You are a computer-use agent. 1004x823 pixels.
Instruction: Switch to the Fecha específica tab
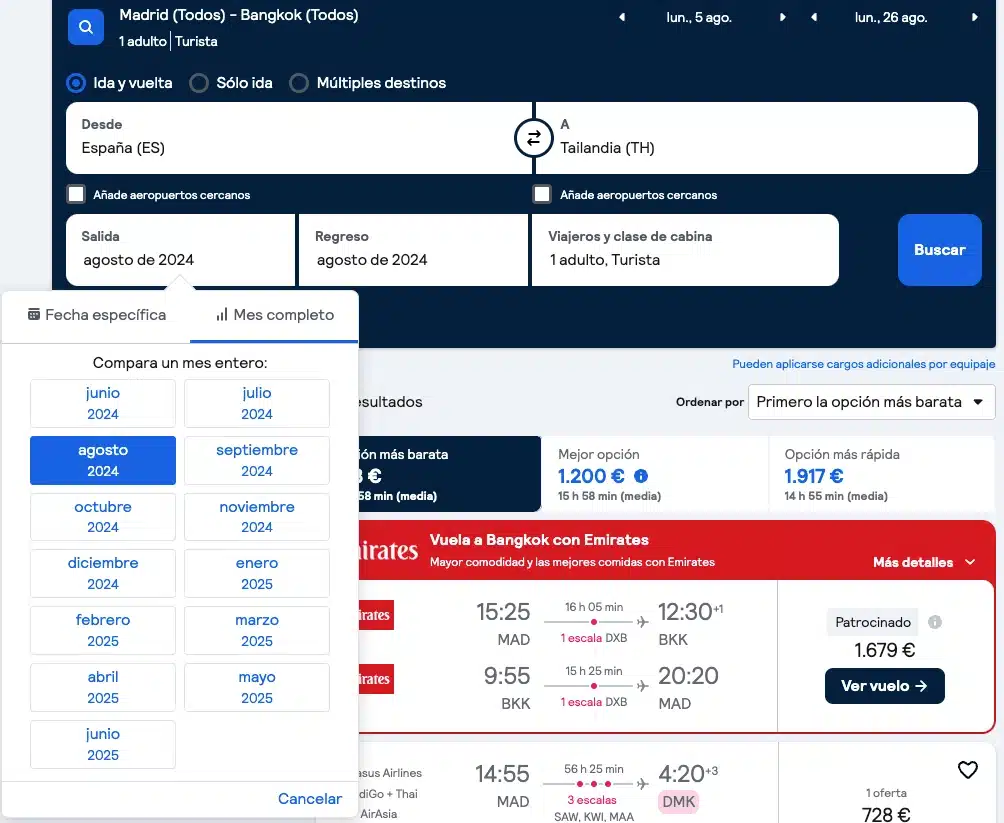(96, 314)
